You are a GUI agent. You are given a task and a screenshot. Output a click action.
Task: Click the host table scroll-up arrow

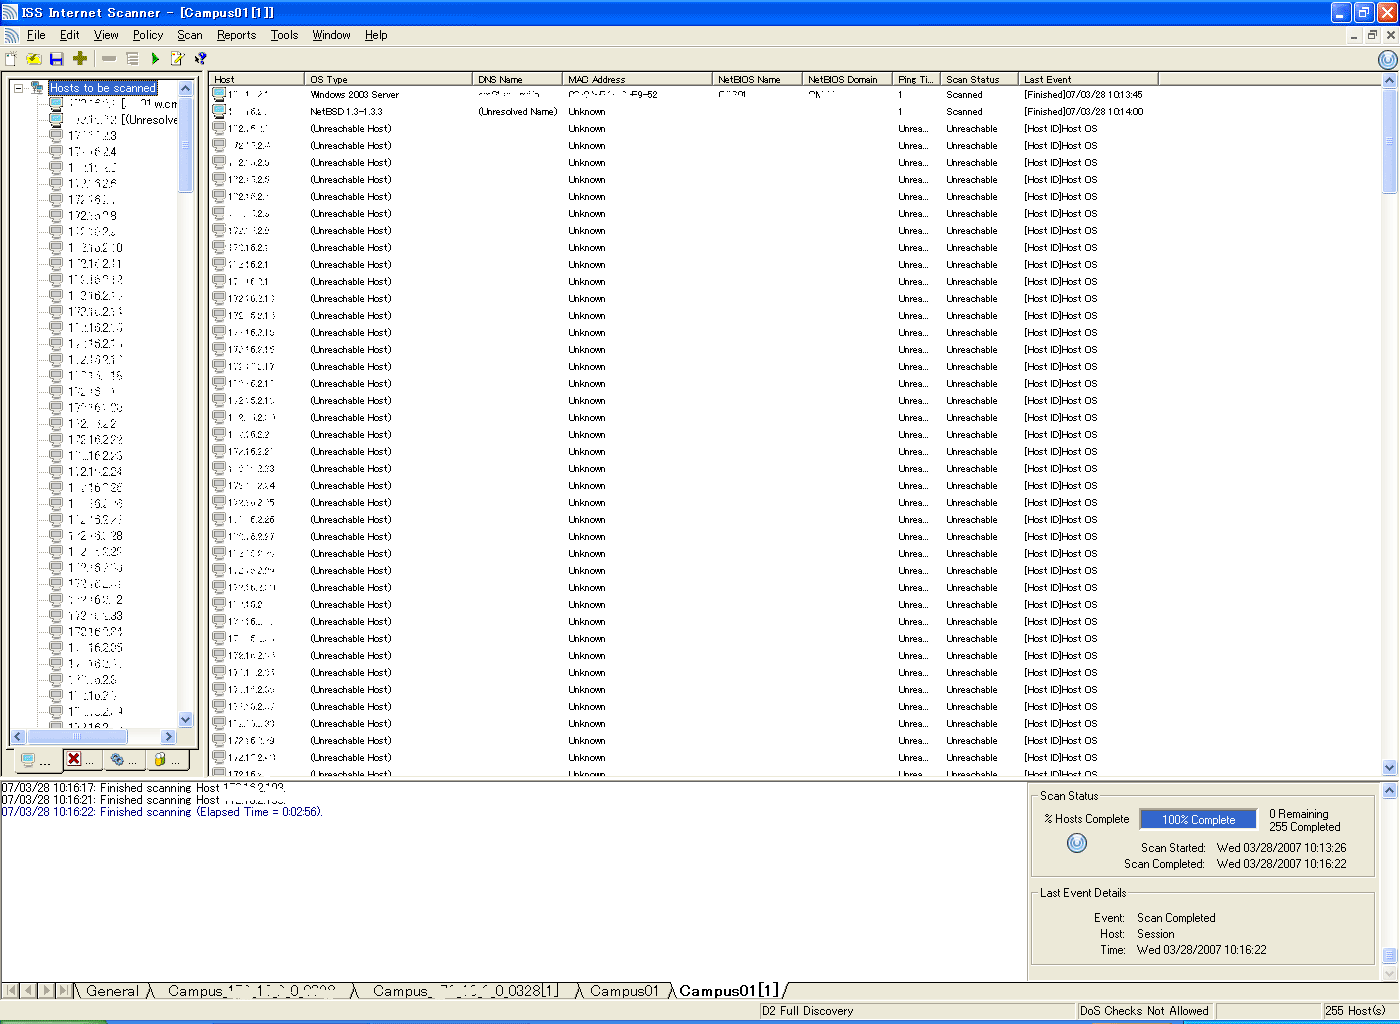[1389, 80]
